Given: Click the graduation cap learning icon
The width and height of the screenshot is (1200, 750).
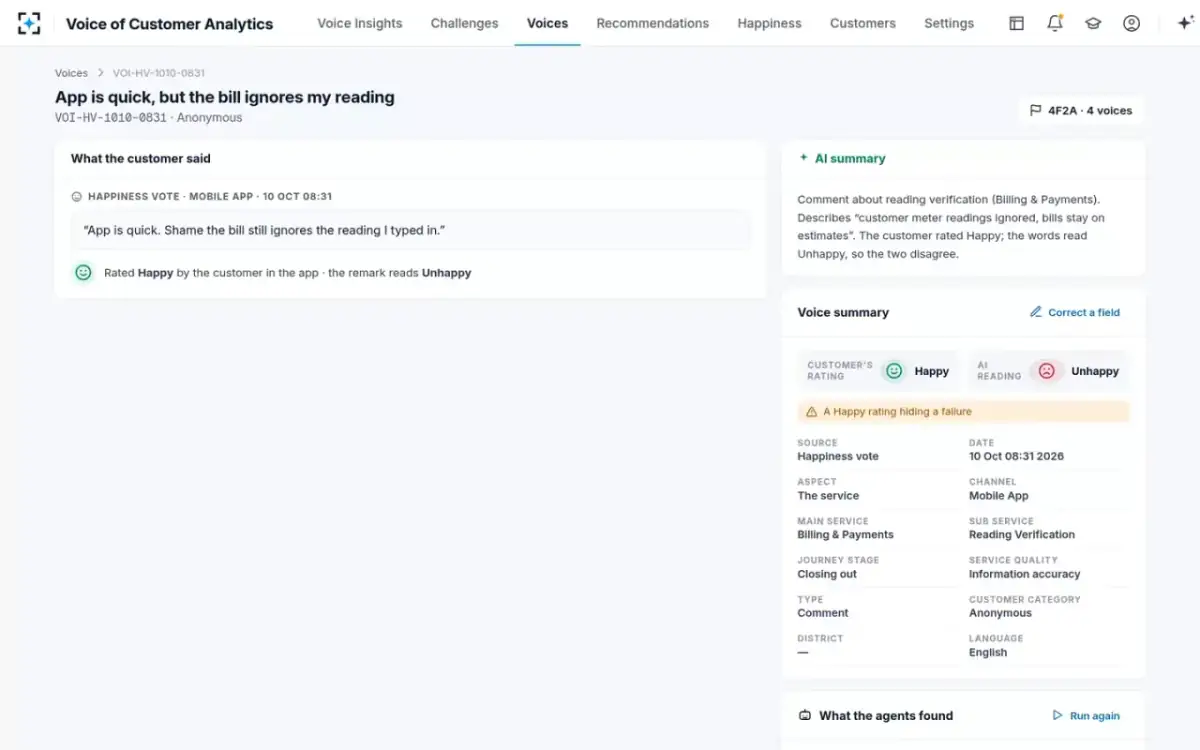Looking at the screenshot, I should tap(1093, 23).
